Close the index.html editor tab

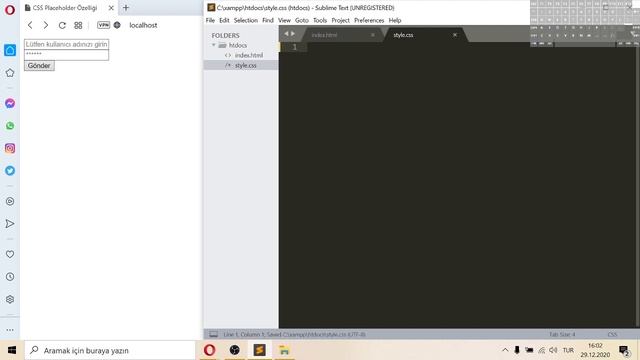(x=373, y=35)
